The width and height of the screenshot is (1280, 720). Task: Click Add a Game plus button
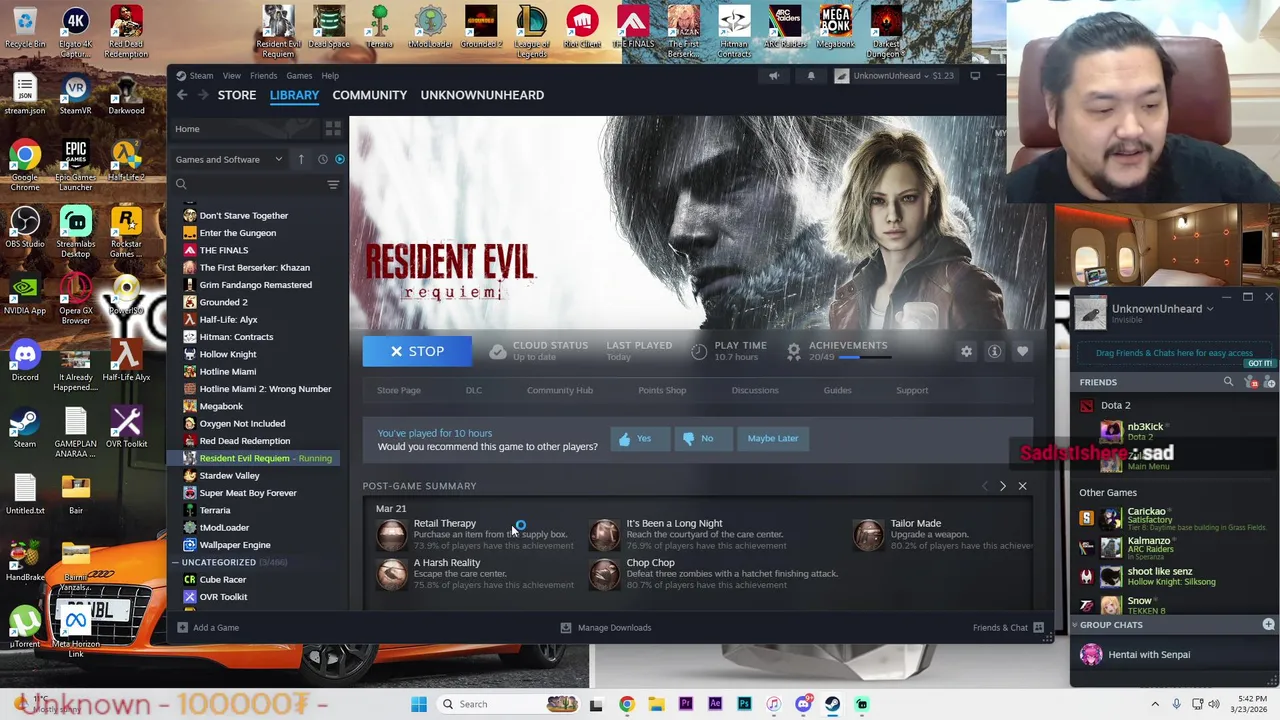coord(182,628)
